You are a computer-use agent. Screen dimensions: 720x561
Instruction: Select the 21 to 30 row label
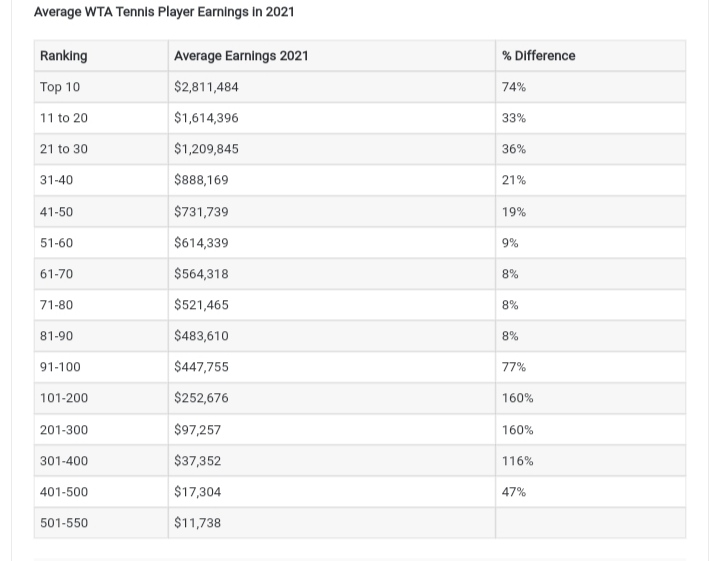[64, 149]
